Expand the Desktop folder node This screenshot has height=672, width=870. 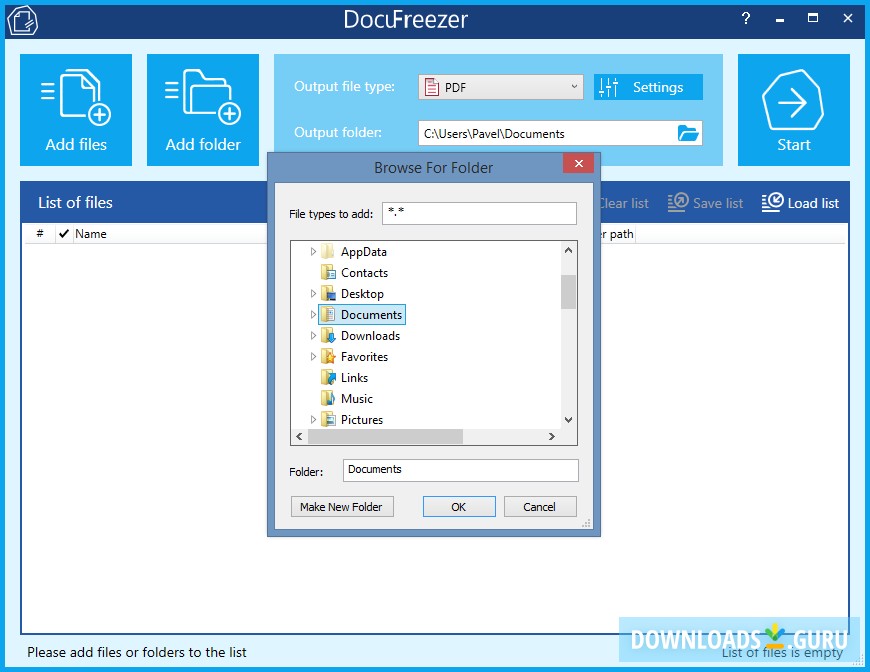click(313, 294)
